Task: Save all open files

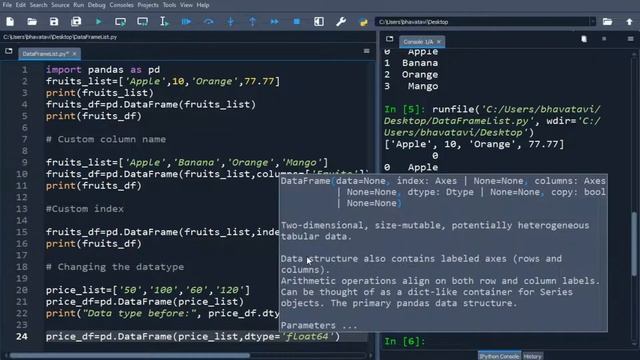Action: [76, 22]
